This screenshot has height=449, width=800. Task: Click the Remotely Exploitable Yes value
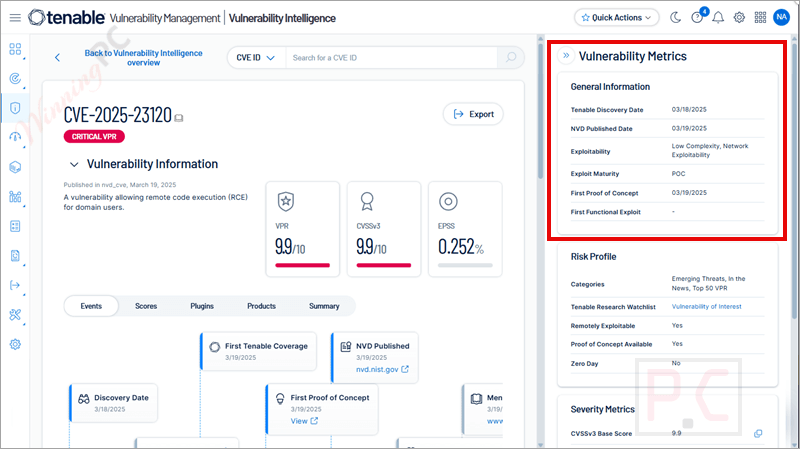[x=677, y=325]
